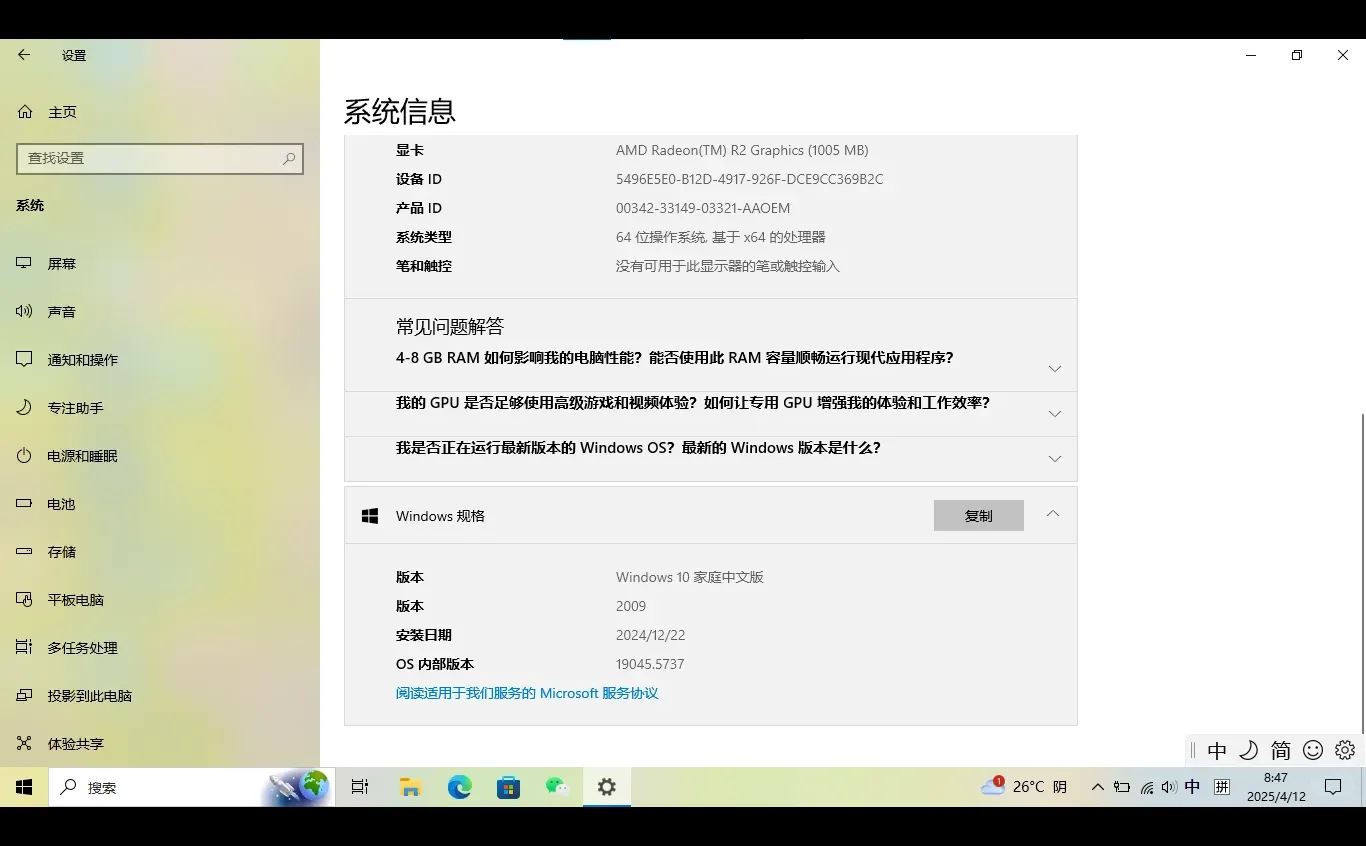Open the IME settings gear icon
Image resolution: width=1366 pixels, height=846 pixels.
pyautogui.click(x=1344, y=749)
